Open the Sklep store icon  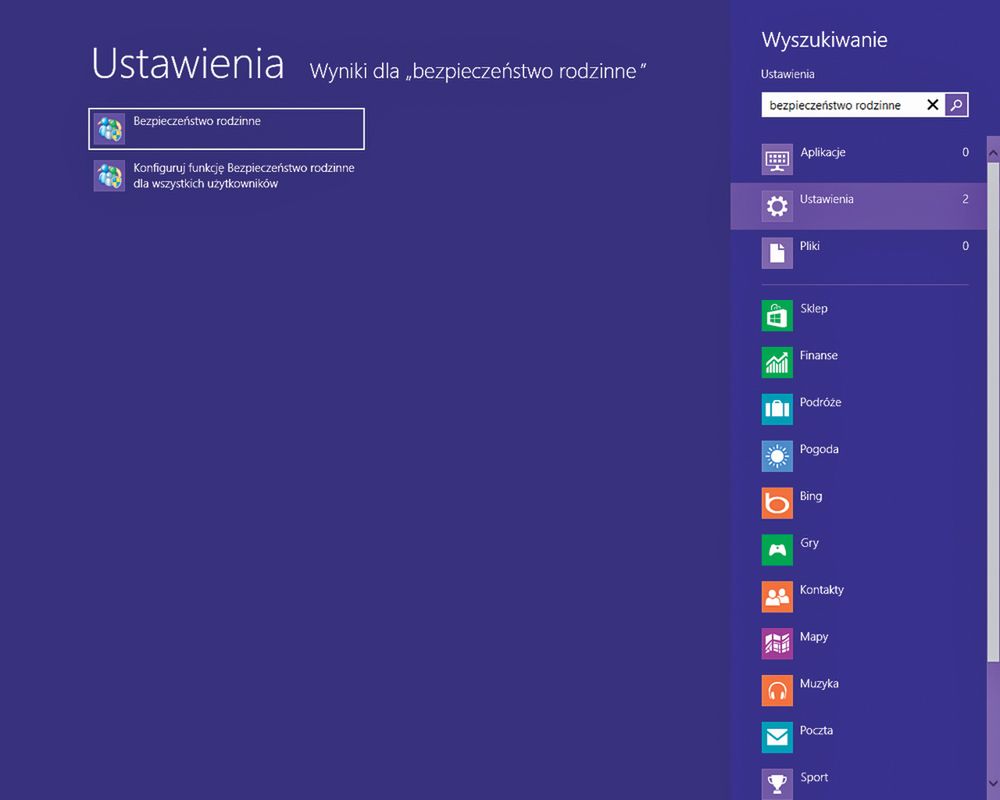coord(777,316)
